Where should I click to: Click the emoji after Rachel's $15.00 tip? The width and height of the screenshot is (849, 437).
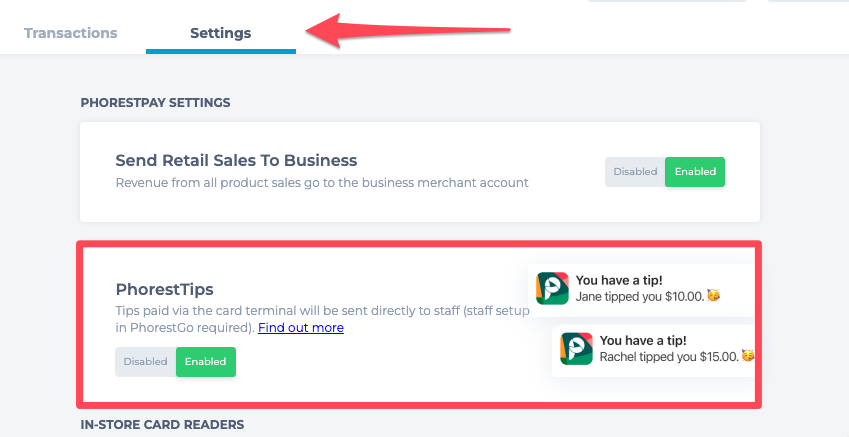click(x=748, y=356)
